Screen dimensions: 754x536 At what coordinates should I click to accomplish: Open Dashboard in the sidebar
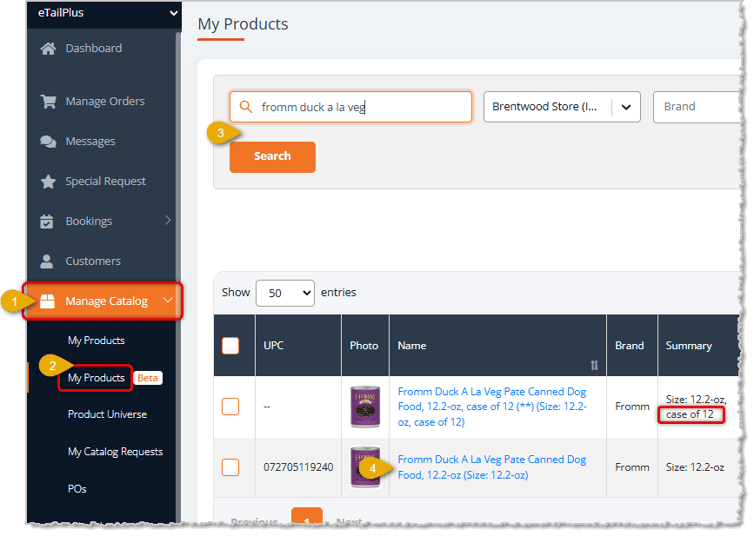point(94,49)
